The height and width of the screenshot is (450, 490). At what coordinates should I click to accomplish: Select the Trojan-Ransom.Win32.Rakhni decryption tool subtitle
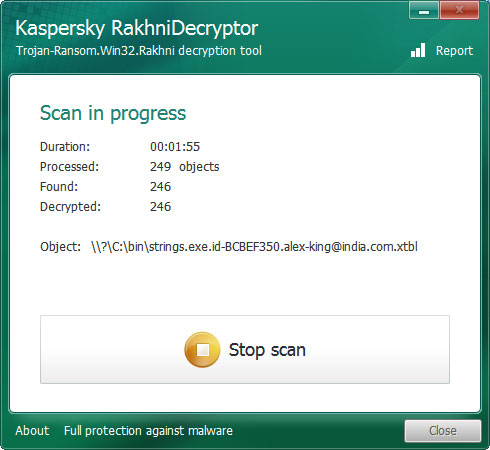tap(139, 51)
